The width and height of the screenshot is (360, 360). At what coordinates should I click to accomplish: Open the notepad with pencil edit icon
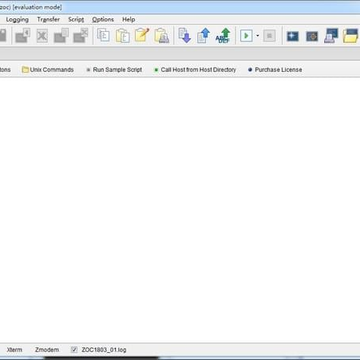point(142,35)
